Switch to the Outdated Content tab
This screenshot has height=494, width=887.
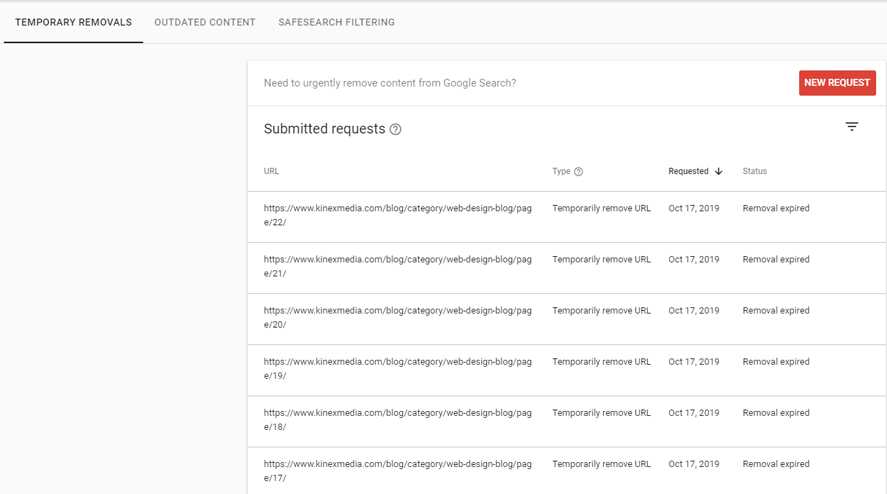pos(205,22)
